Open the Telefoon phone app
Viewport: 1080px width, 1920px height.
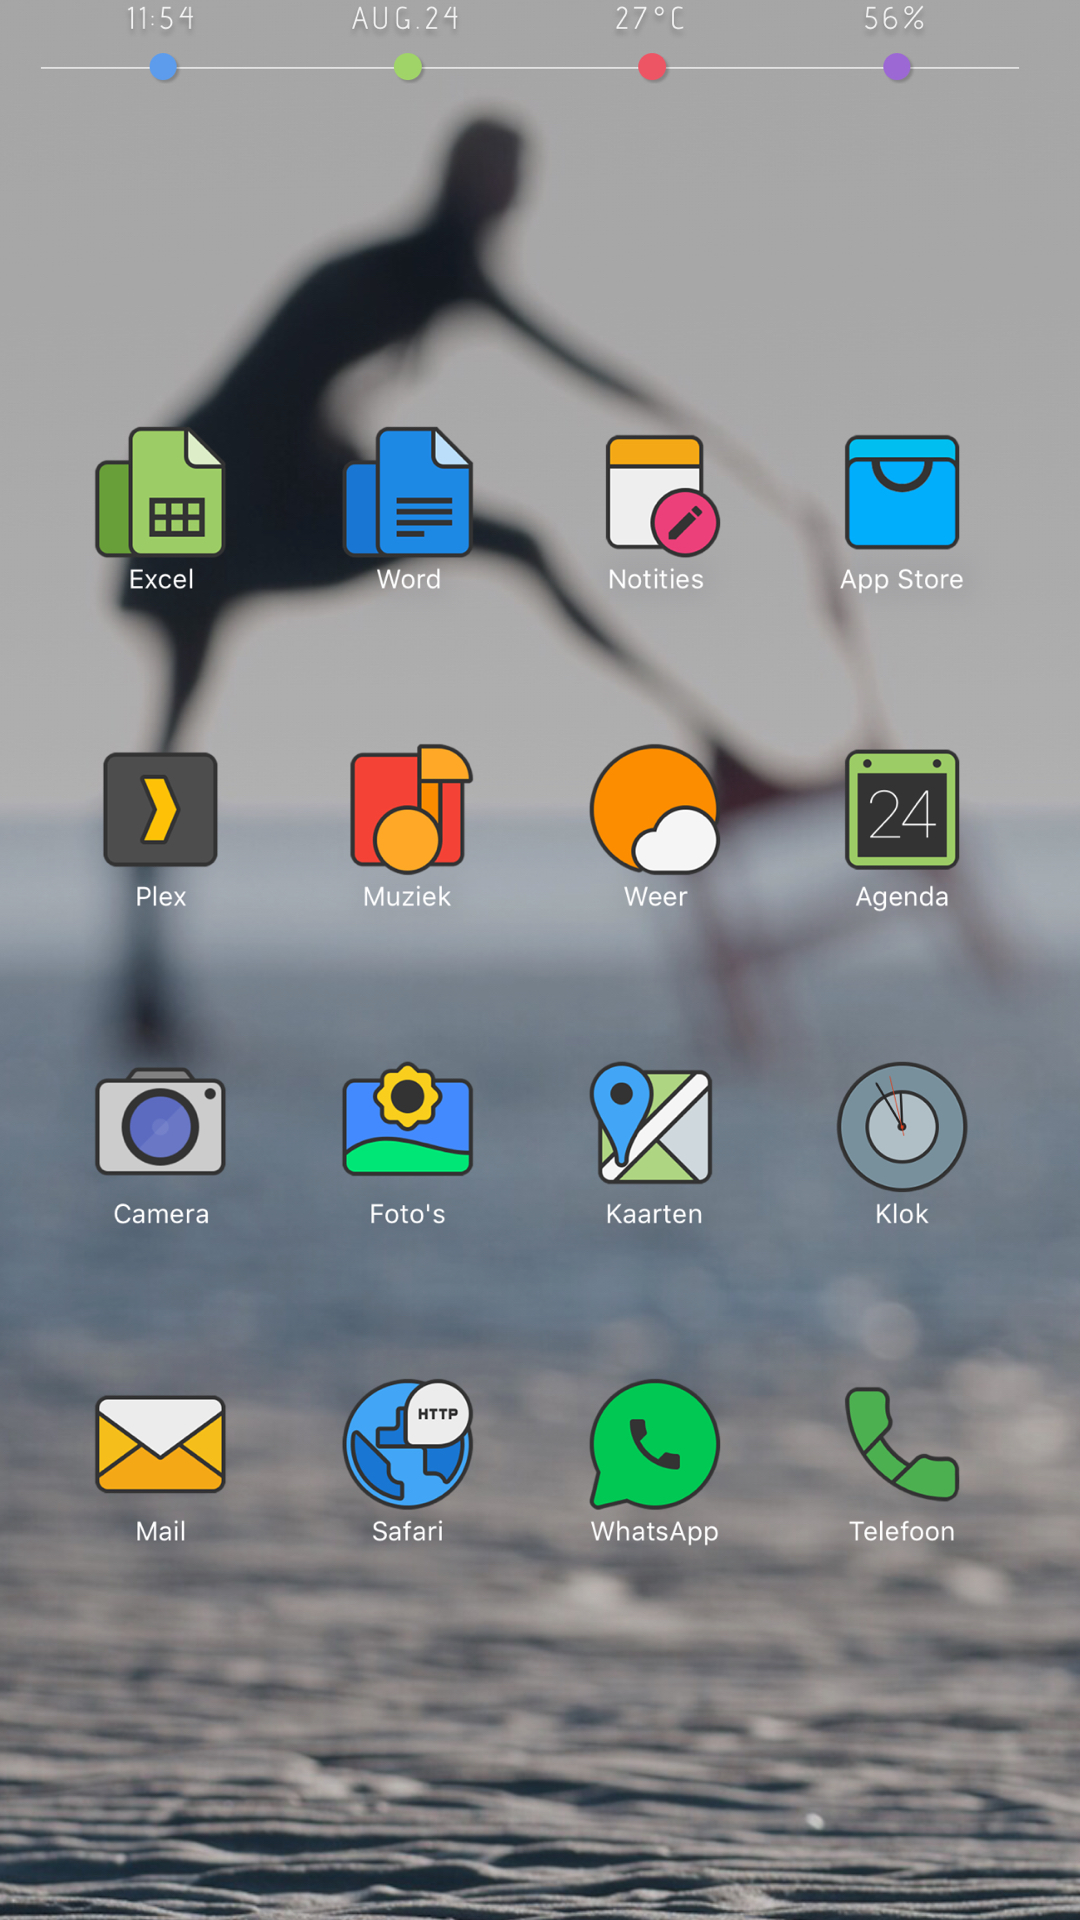[x=902, y=1444]
